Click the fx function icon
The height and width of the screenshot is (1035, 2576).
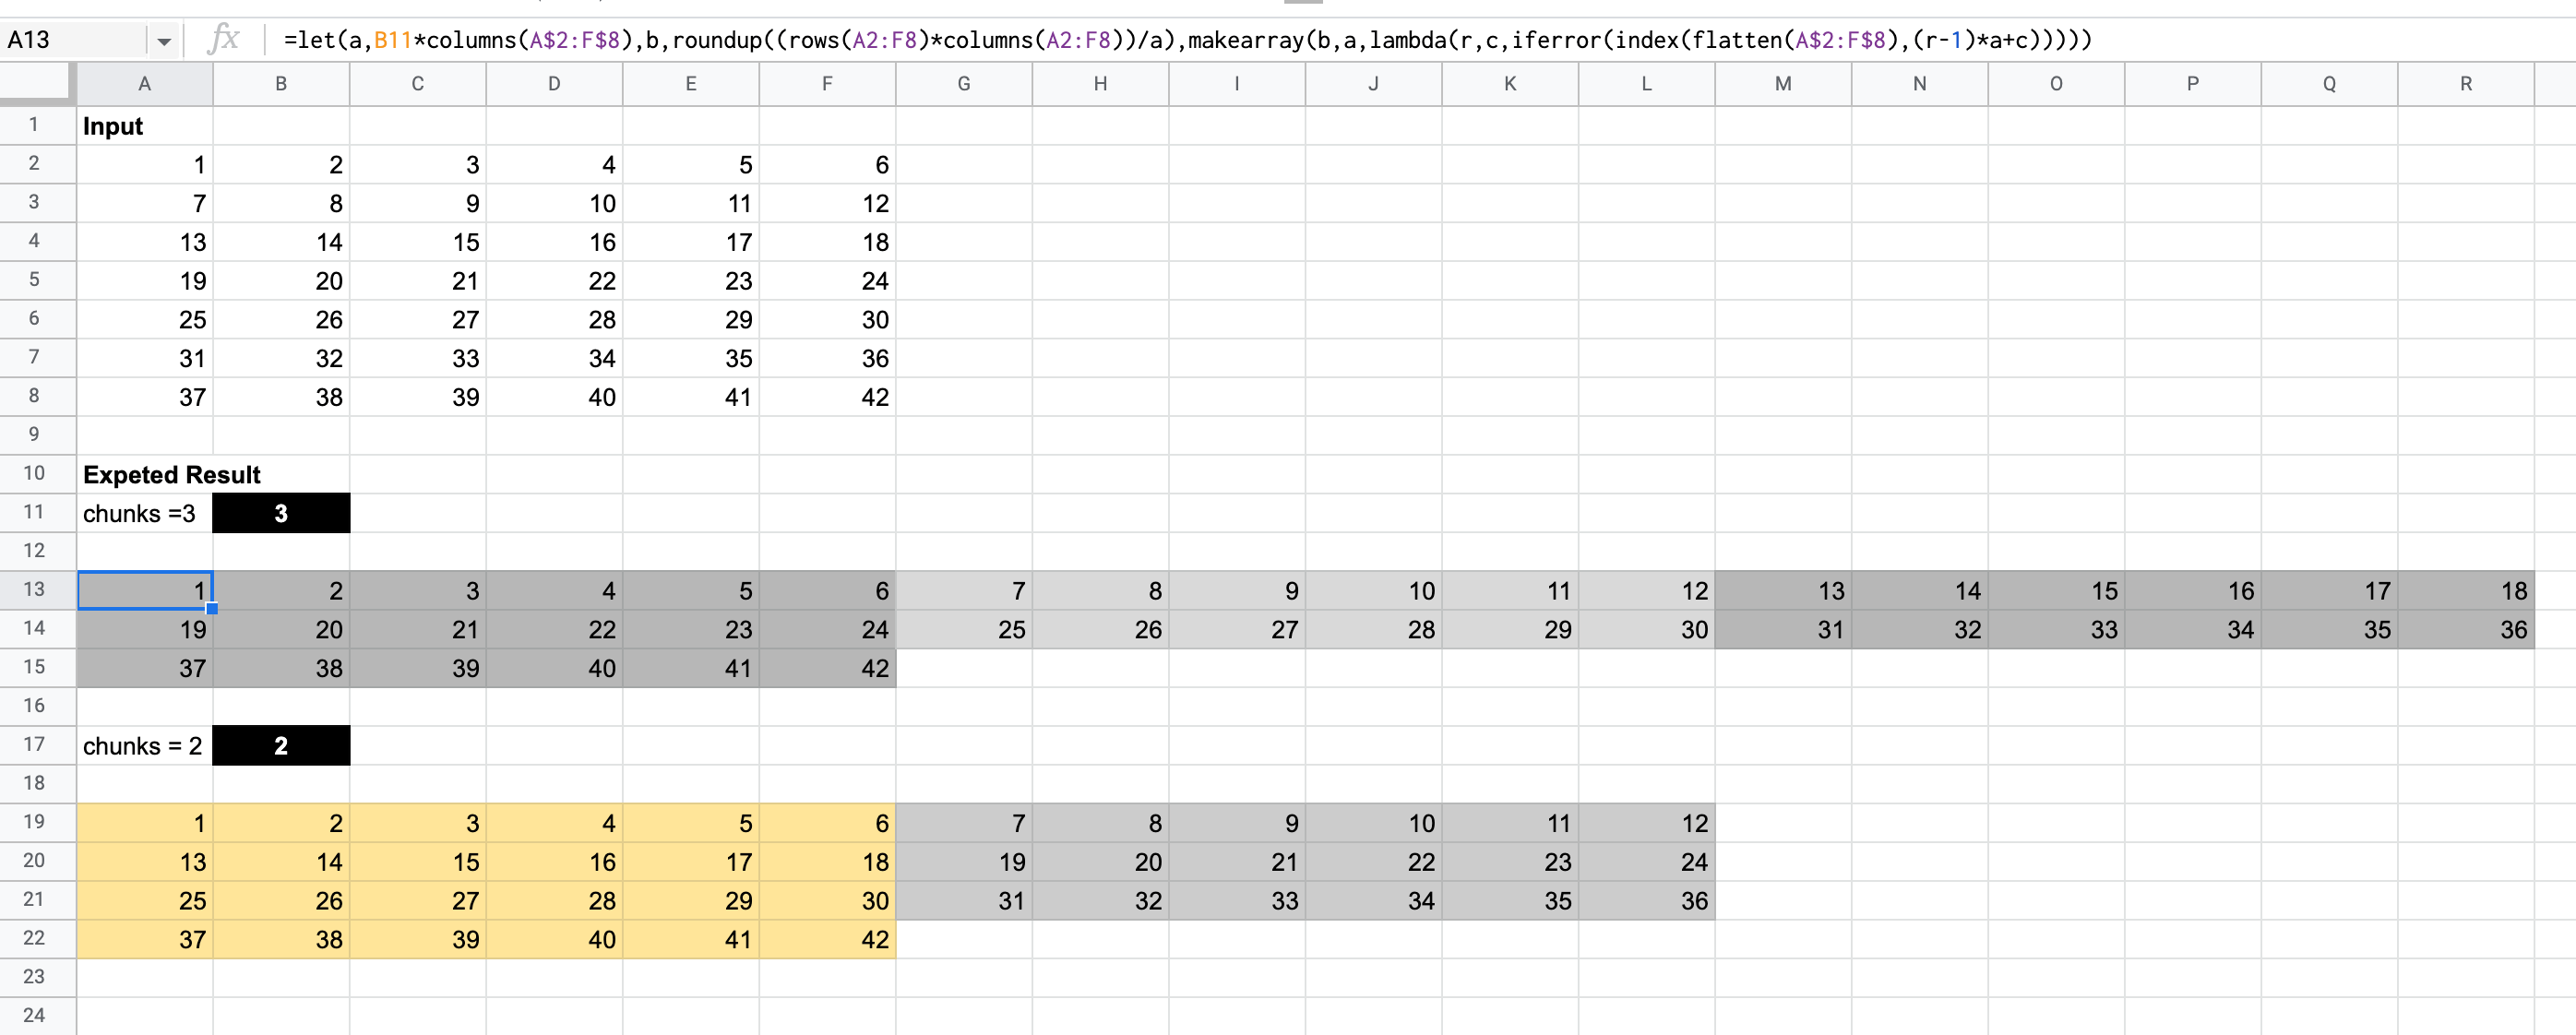tap(224, 39)
